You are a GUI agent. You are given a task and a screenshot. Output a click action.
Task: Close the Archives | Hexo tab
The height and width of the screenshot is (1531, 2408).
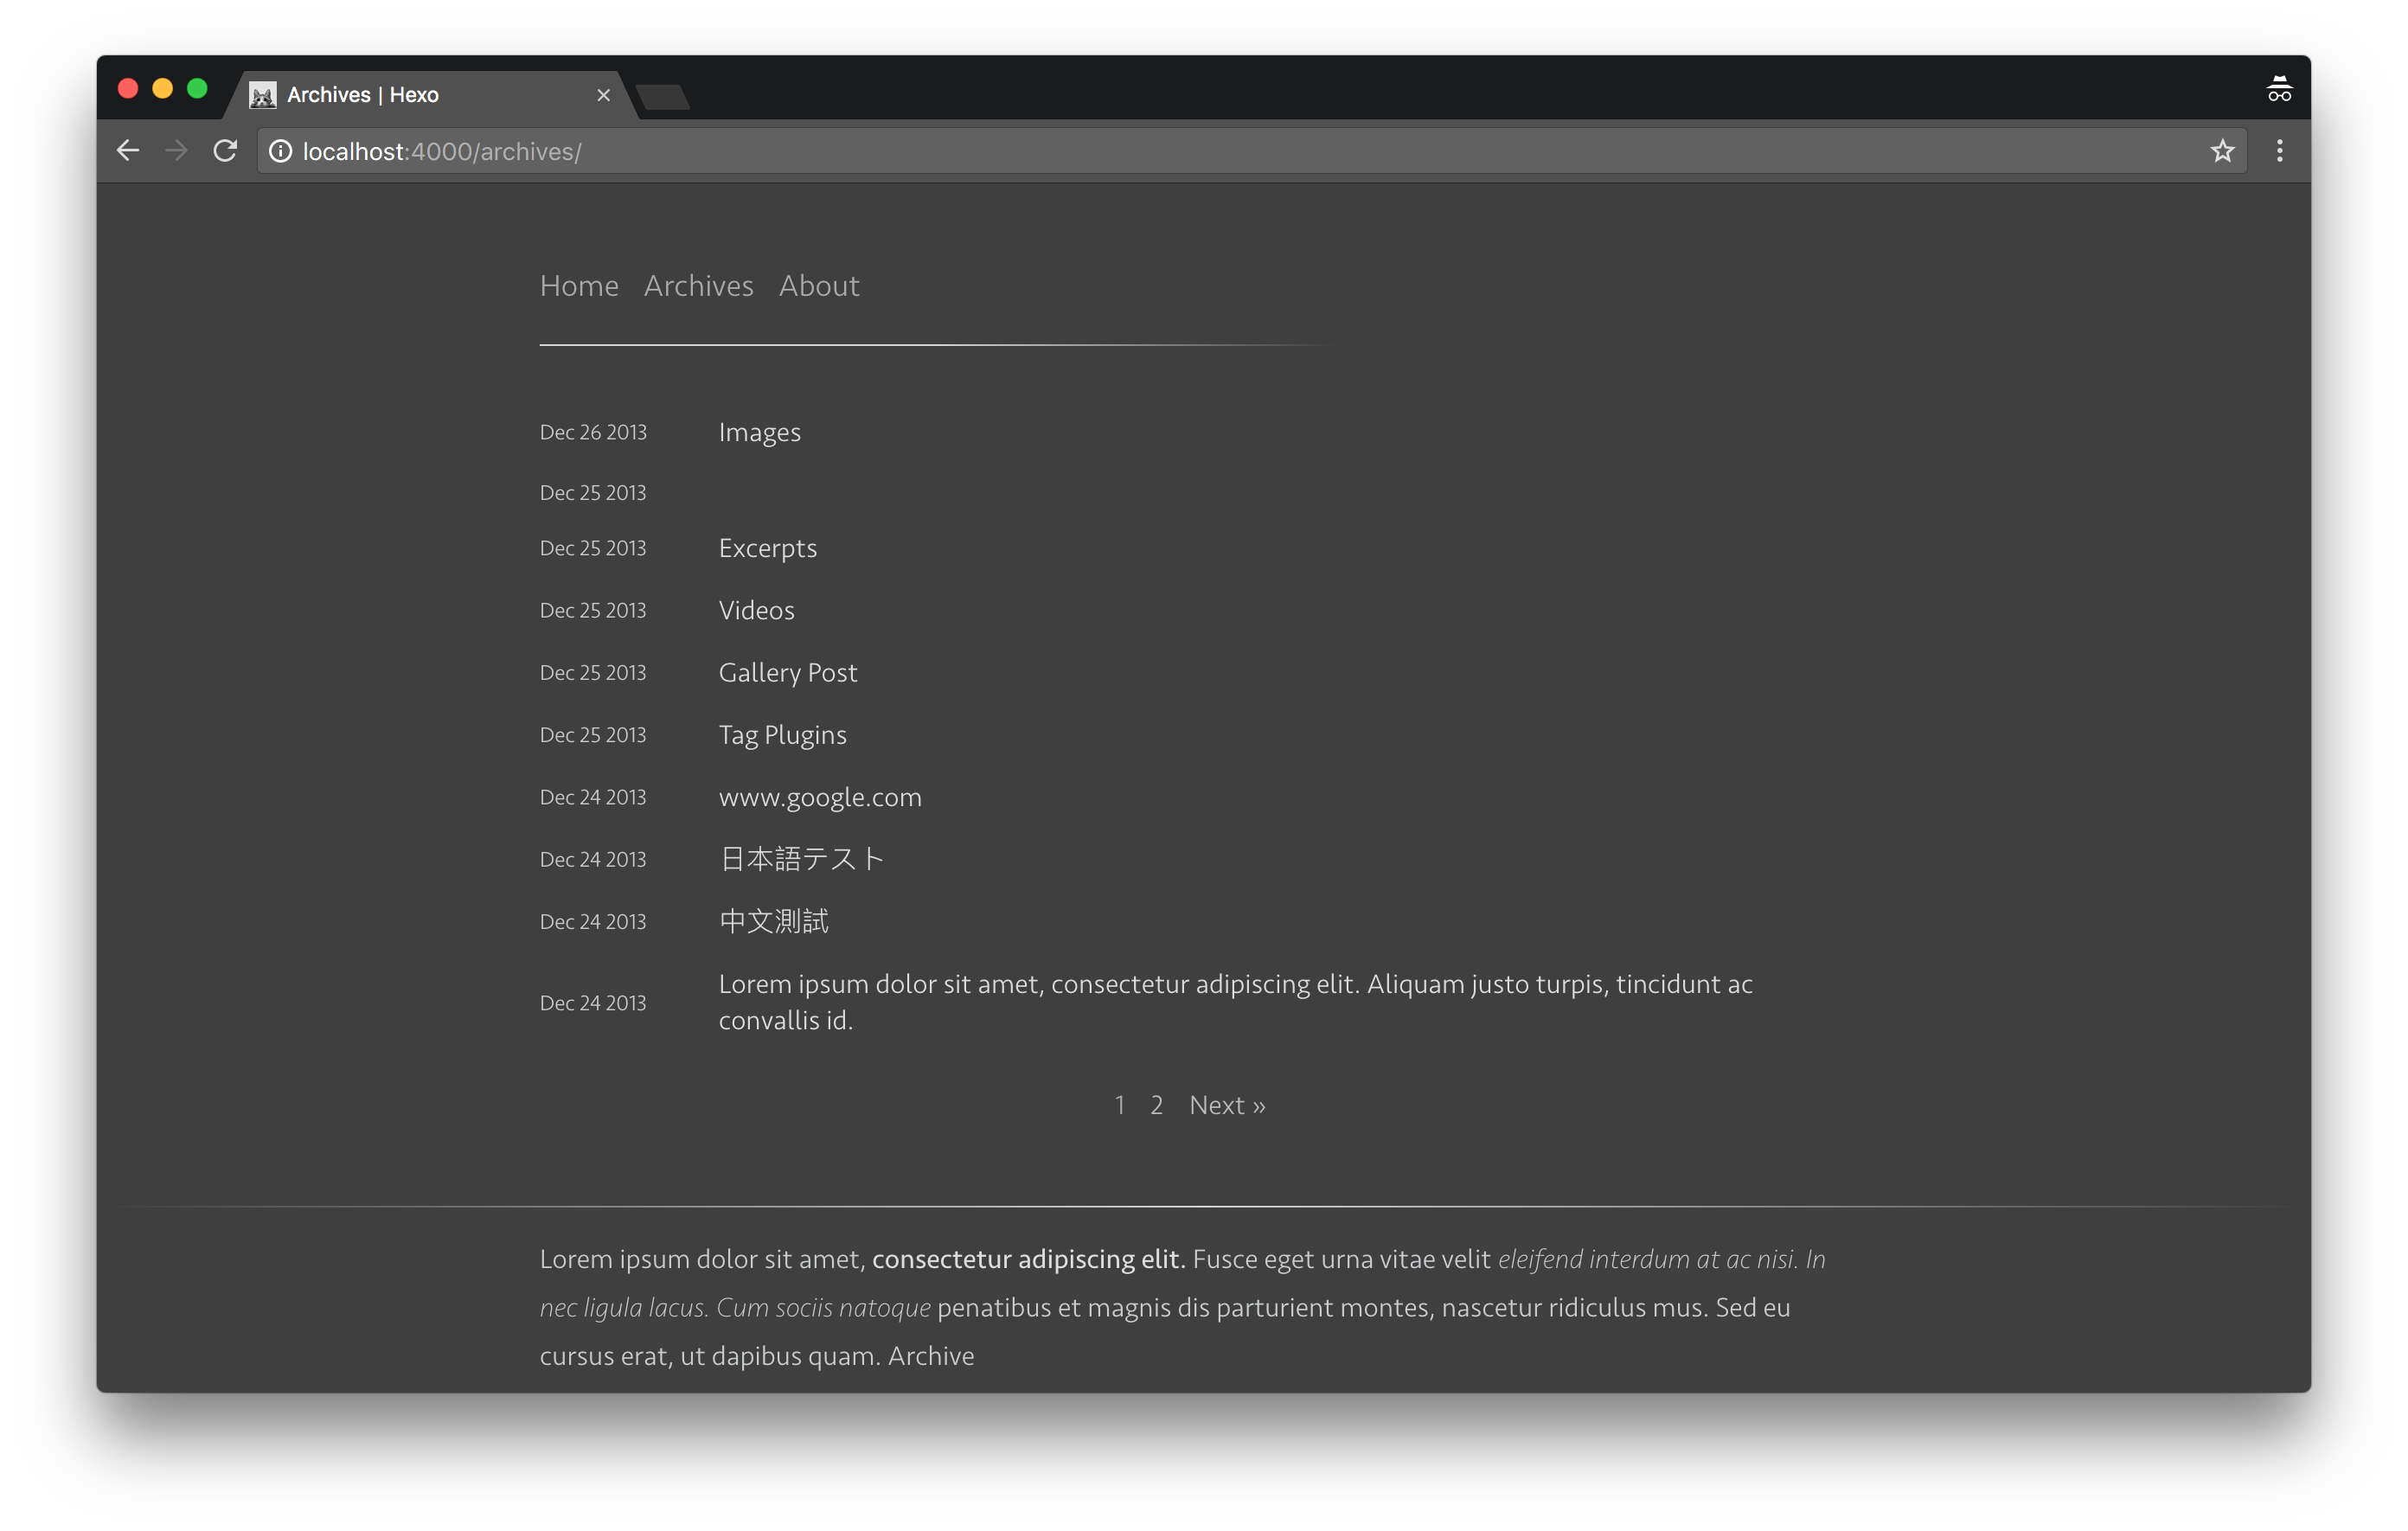click(x=603, y=95)
